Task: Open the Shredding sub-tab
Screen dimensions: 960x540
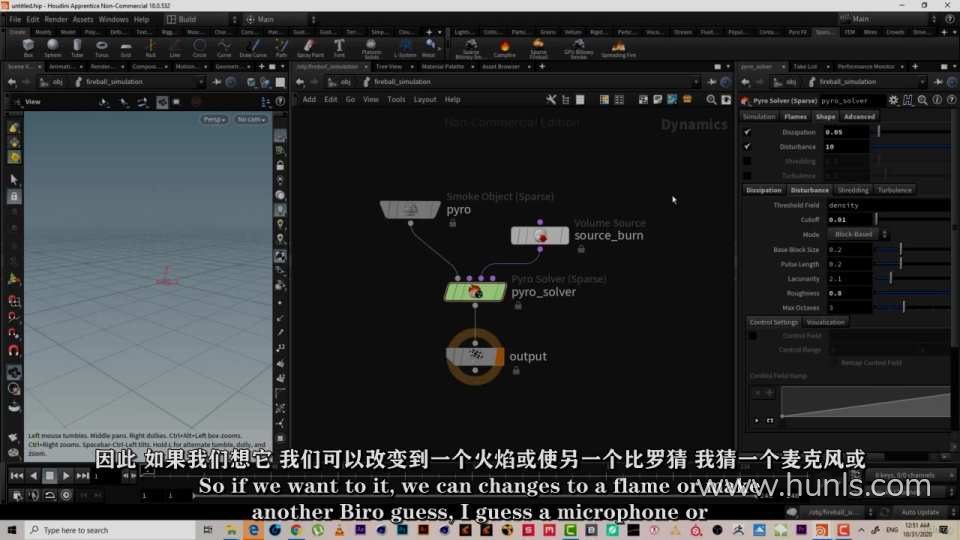Action: click(x=853, y=190)
